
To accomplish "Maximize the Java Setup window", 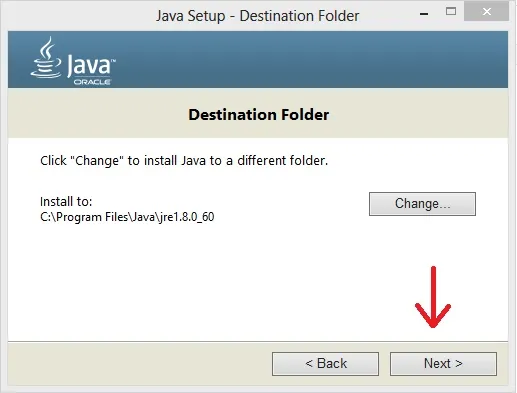I will tap(451, 12).
